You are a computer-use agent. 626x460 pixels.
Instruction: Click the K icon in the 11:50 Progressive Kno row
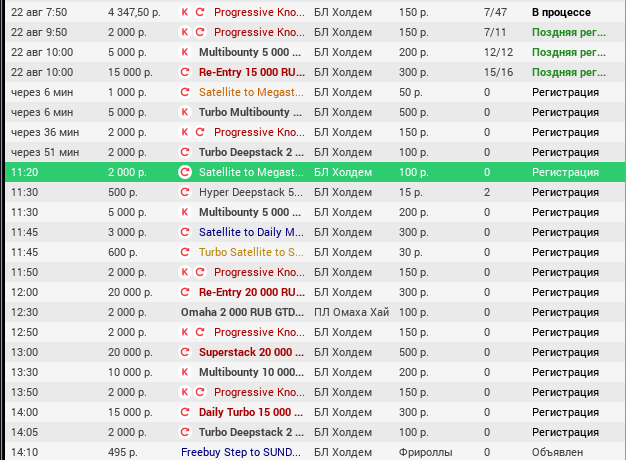click(184, 272)
